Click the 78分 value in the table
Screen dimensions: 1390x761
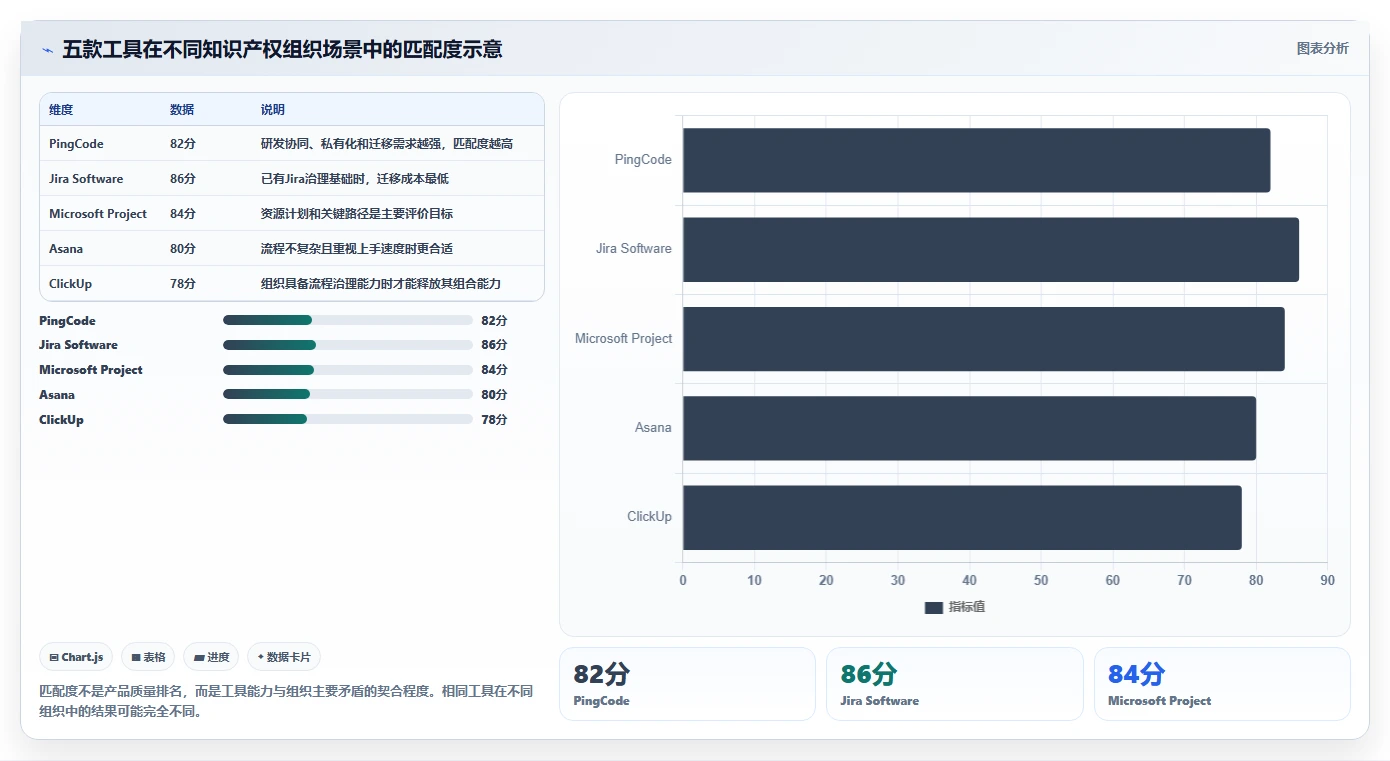point(183,284)
